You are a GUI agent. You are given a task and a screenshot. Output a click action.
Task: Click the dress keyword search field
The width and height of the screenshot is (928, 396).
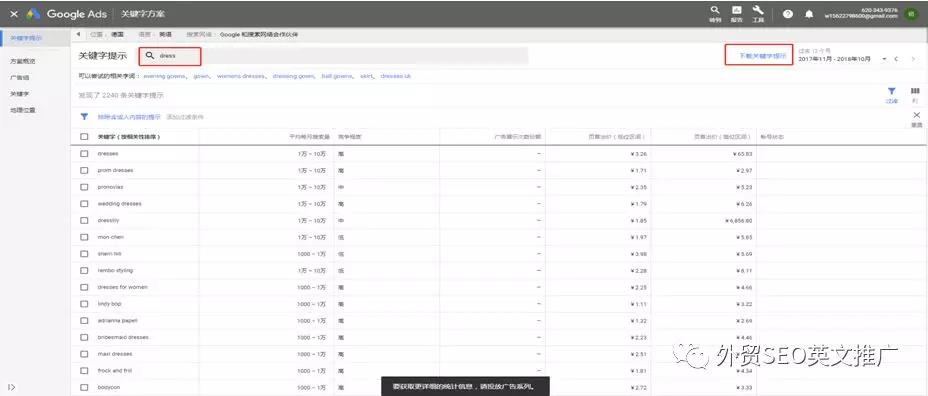[x=170, y=56]
